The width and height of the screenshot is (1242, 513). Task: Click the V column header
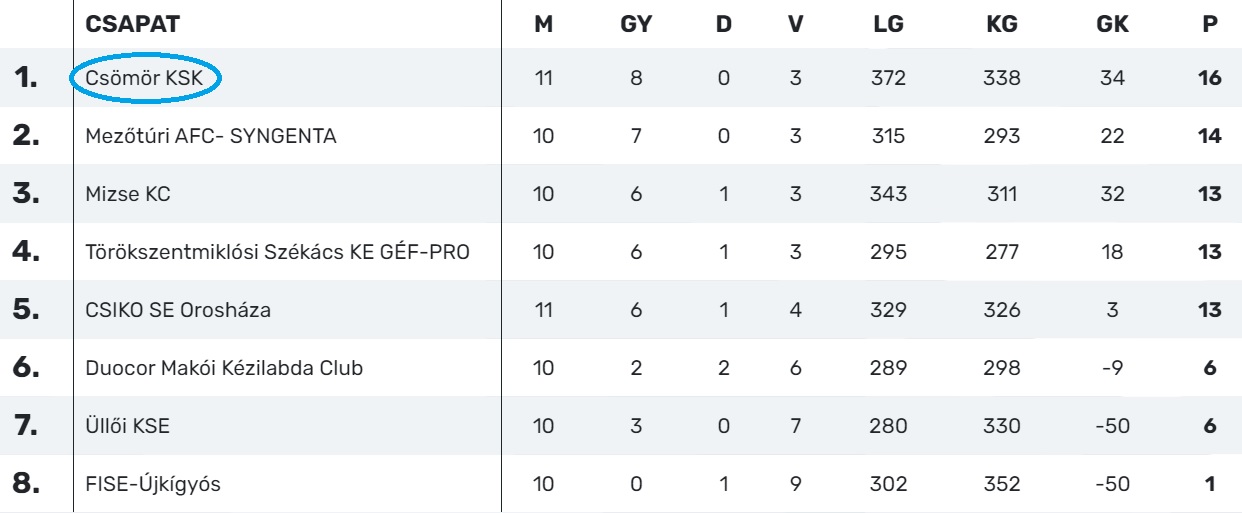pos(796,25)
